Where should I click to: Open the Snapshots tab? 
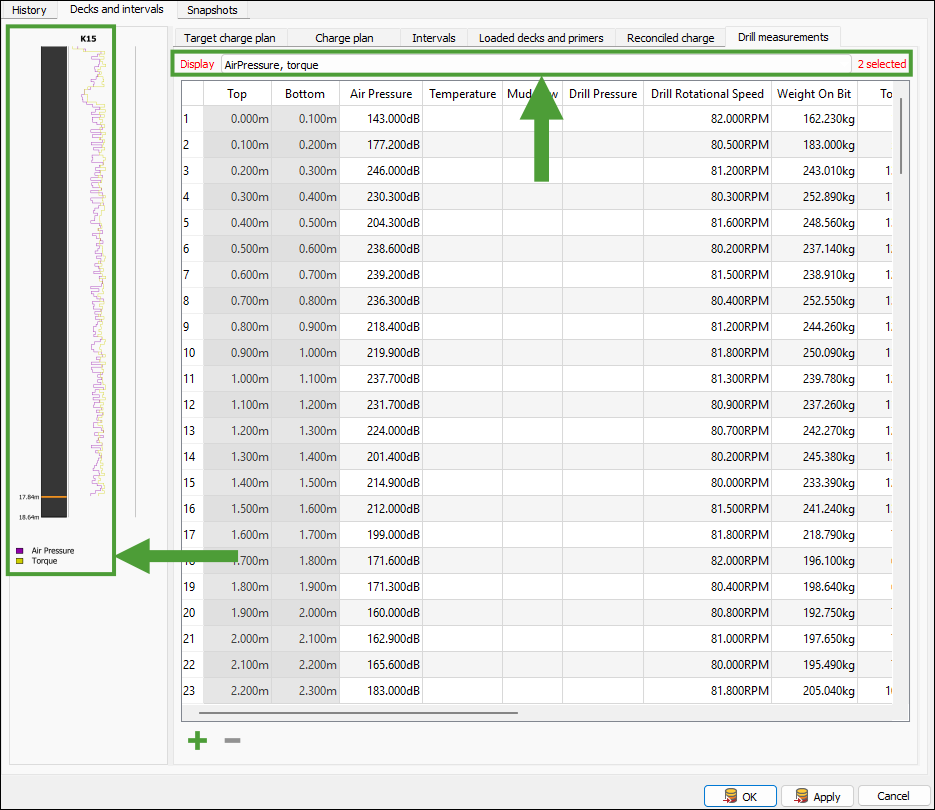point(212,10)
